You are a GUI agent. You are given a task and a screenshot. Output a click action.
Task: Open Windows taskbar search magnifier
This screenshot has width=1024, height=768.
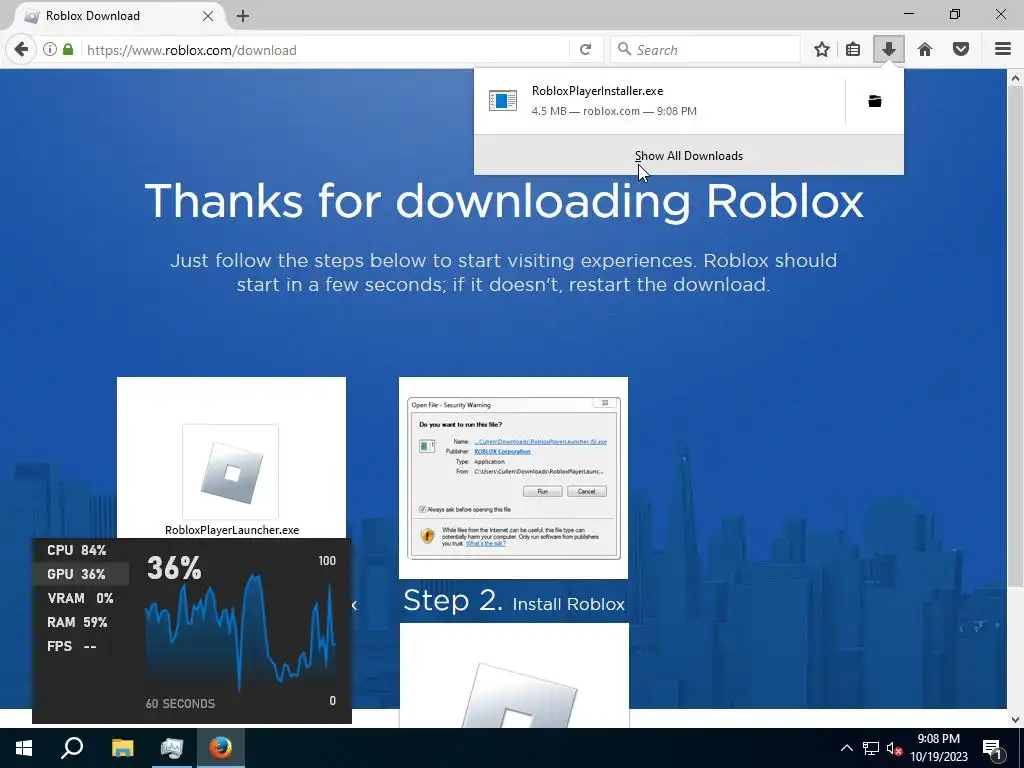[x=72, y=748]
